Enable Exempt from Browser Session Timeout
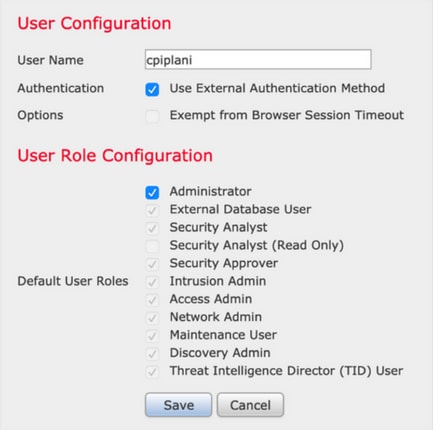This screenshot has height=430, width=433. [152, 116]
